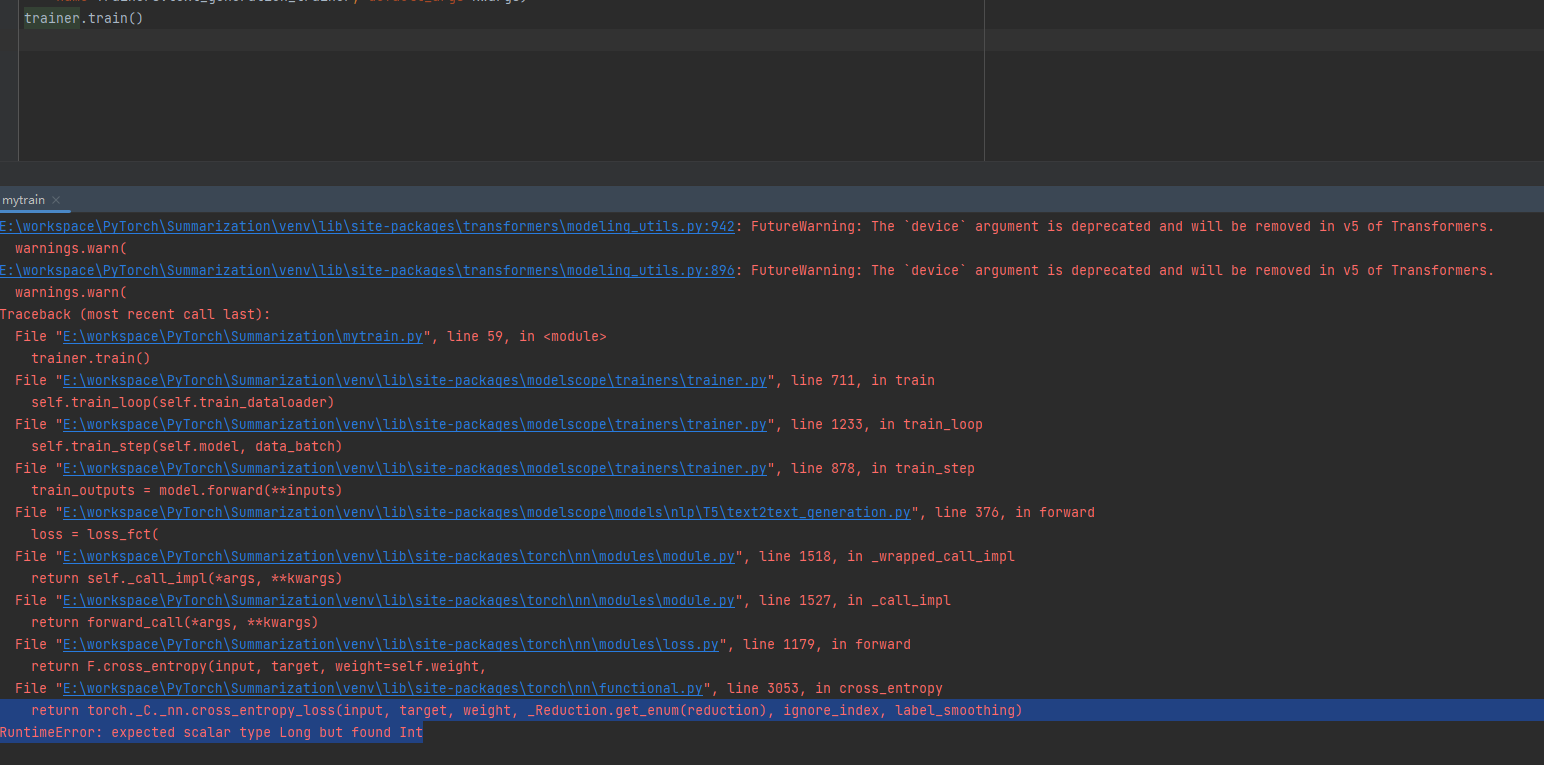Open trainer.py link for line 1233
This screenshot has width=1544, height=765.
pos(415,425)
